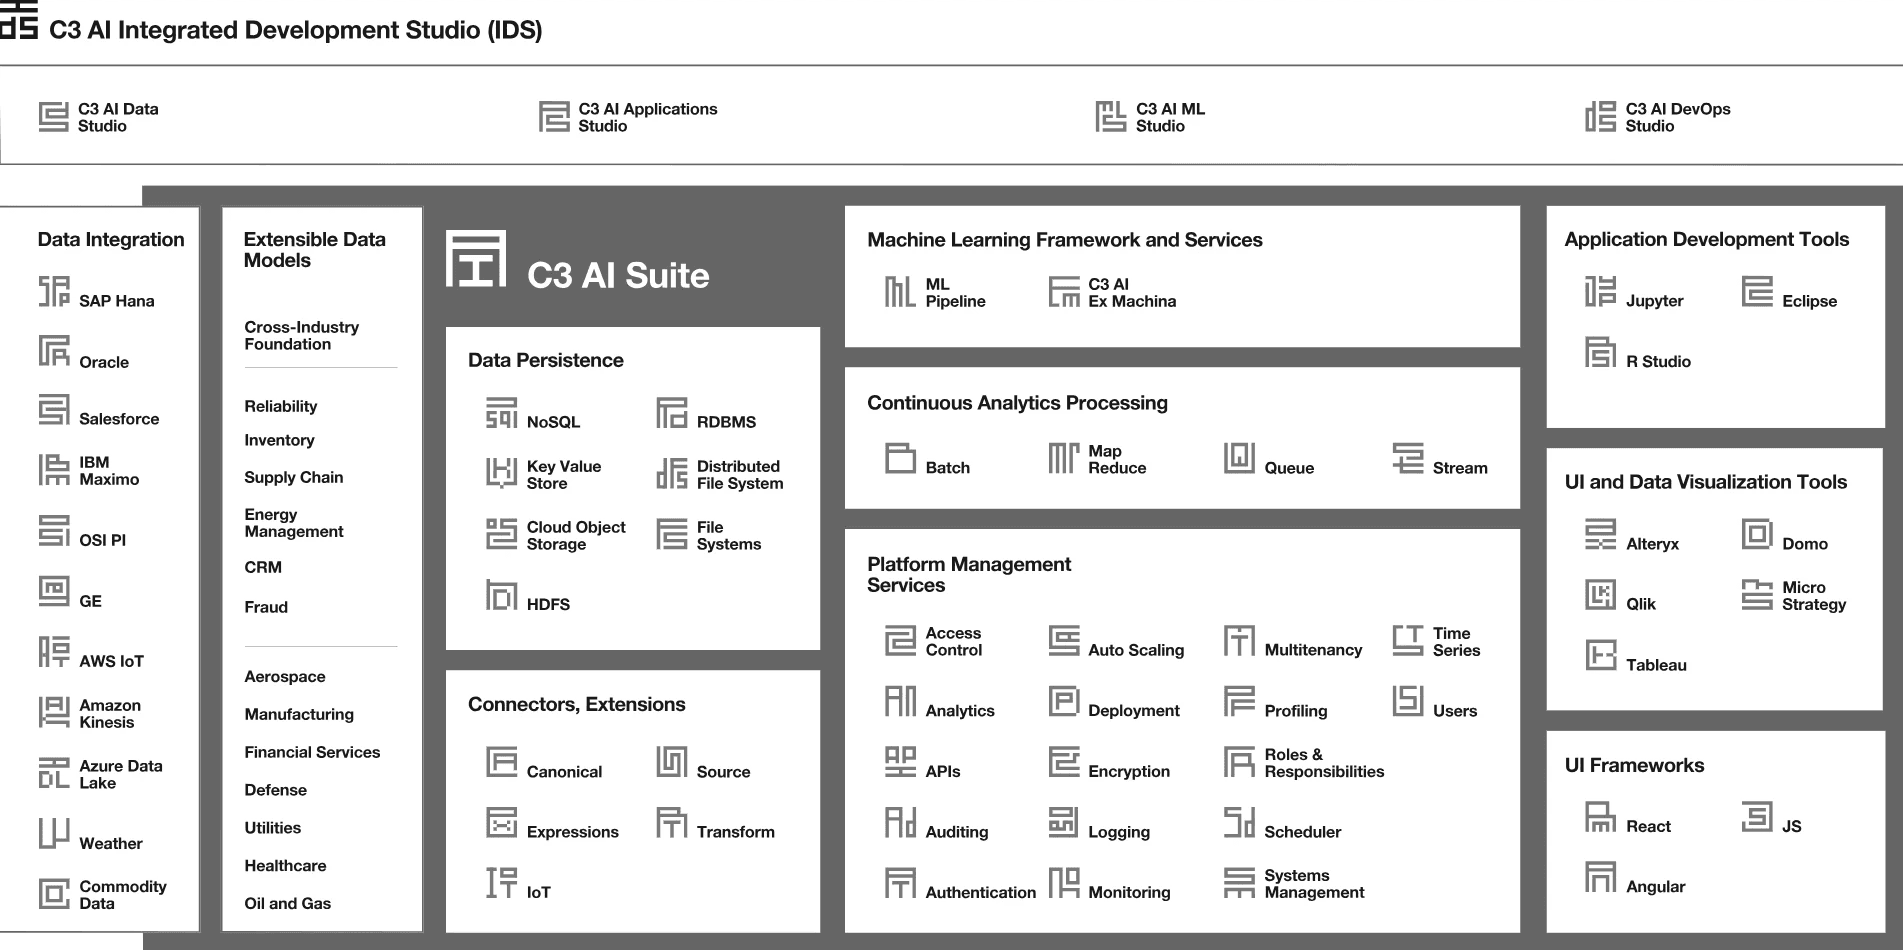Image resolution: width=1903 pixels, height=950 pixels.
Task: Click the Oil and Gas entry
Action: coord(287,904)
